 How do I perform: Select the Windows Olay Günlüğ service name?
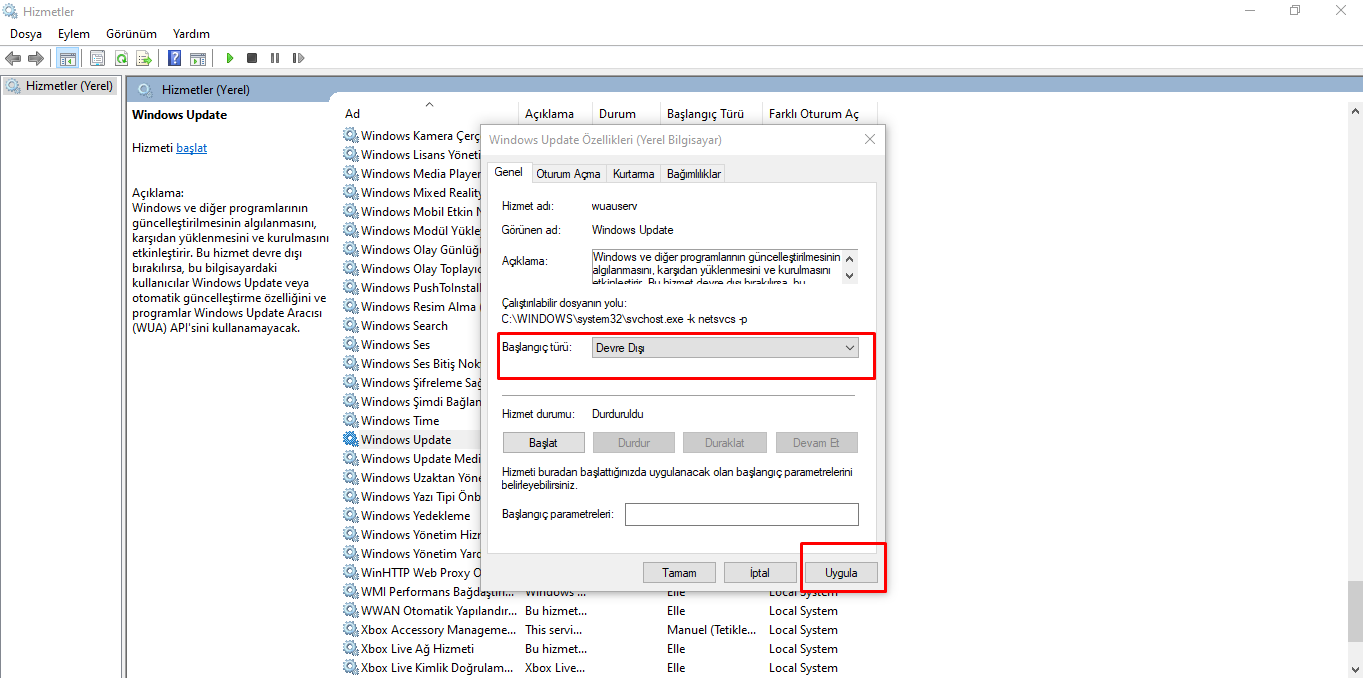(x=420, y=249)
